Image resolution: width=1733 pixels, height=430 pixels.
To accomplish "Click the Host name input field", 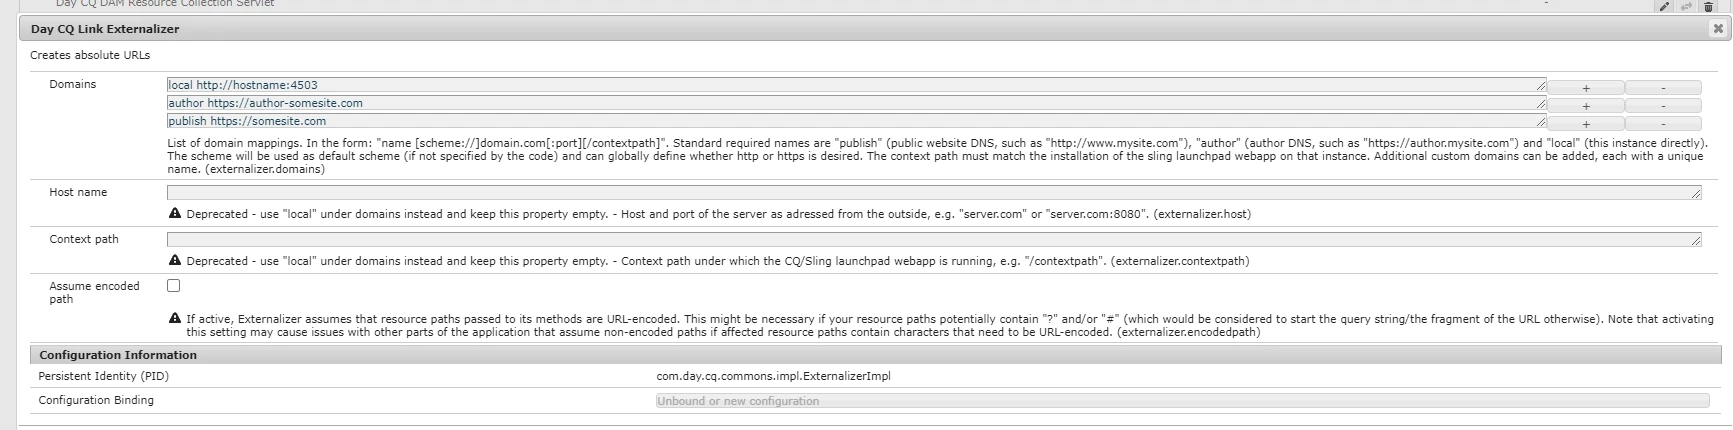I will (x=934, y=192).
